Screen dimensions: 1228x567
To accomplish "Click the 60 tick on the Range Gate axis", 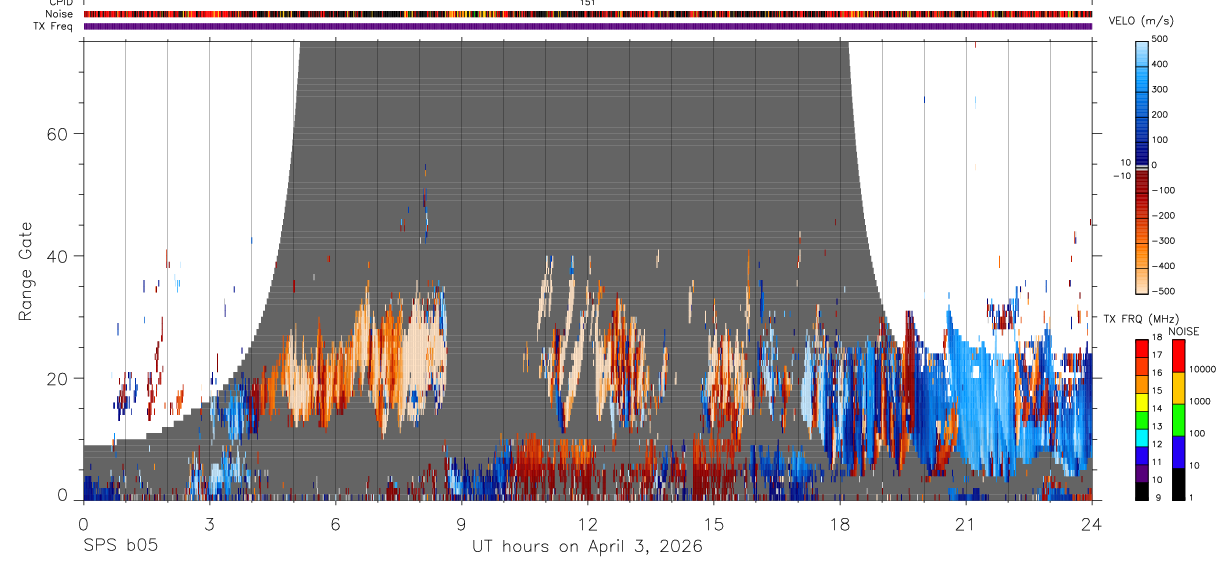I will coord(57,133).
